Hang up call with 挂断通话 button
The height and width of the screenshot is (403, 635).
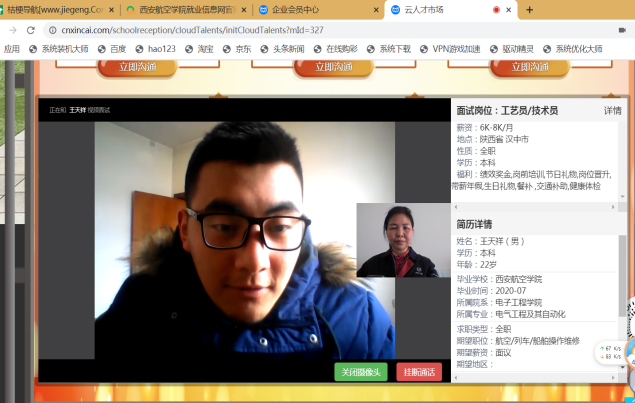tap(418, 372)
